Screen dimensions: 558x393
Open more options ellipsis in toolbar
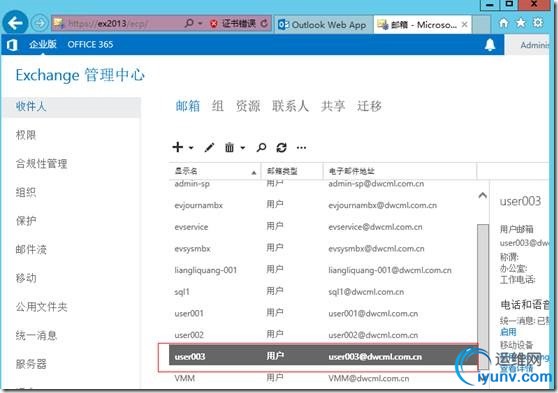[x=301, y=148]
